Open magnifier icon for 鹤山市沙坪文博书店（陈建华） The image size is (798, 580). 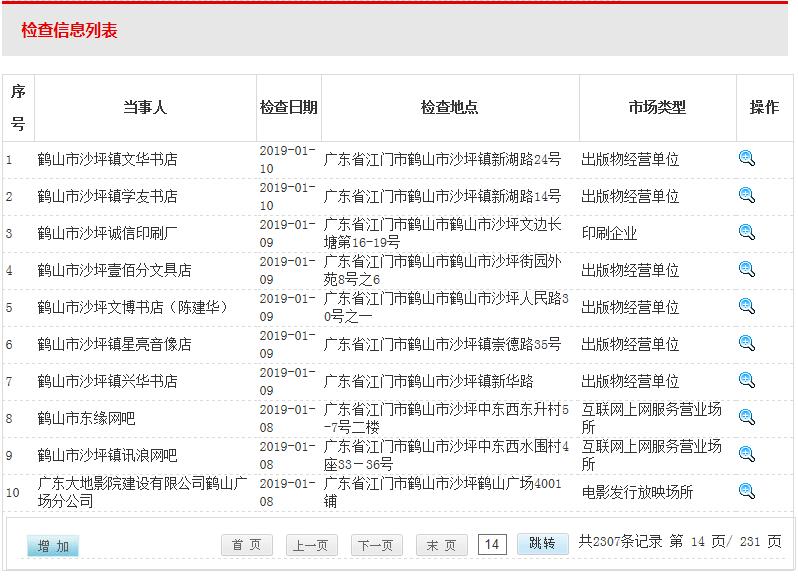746,306
